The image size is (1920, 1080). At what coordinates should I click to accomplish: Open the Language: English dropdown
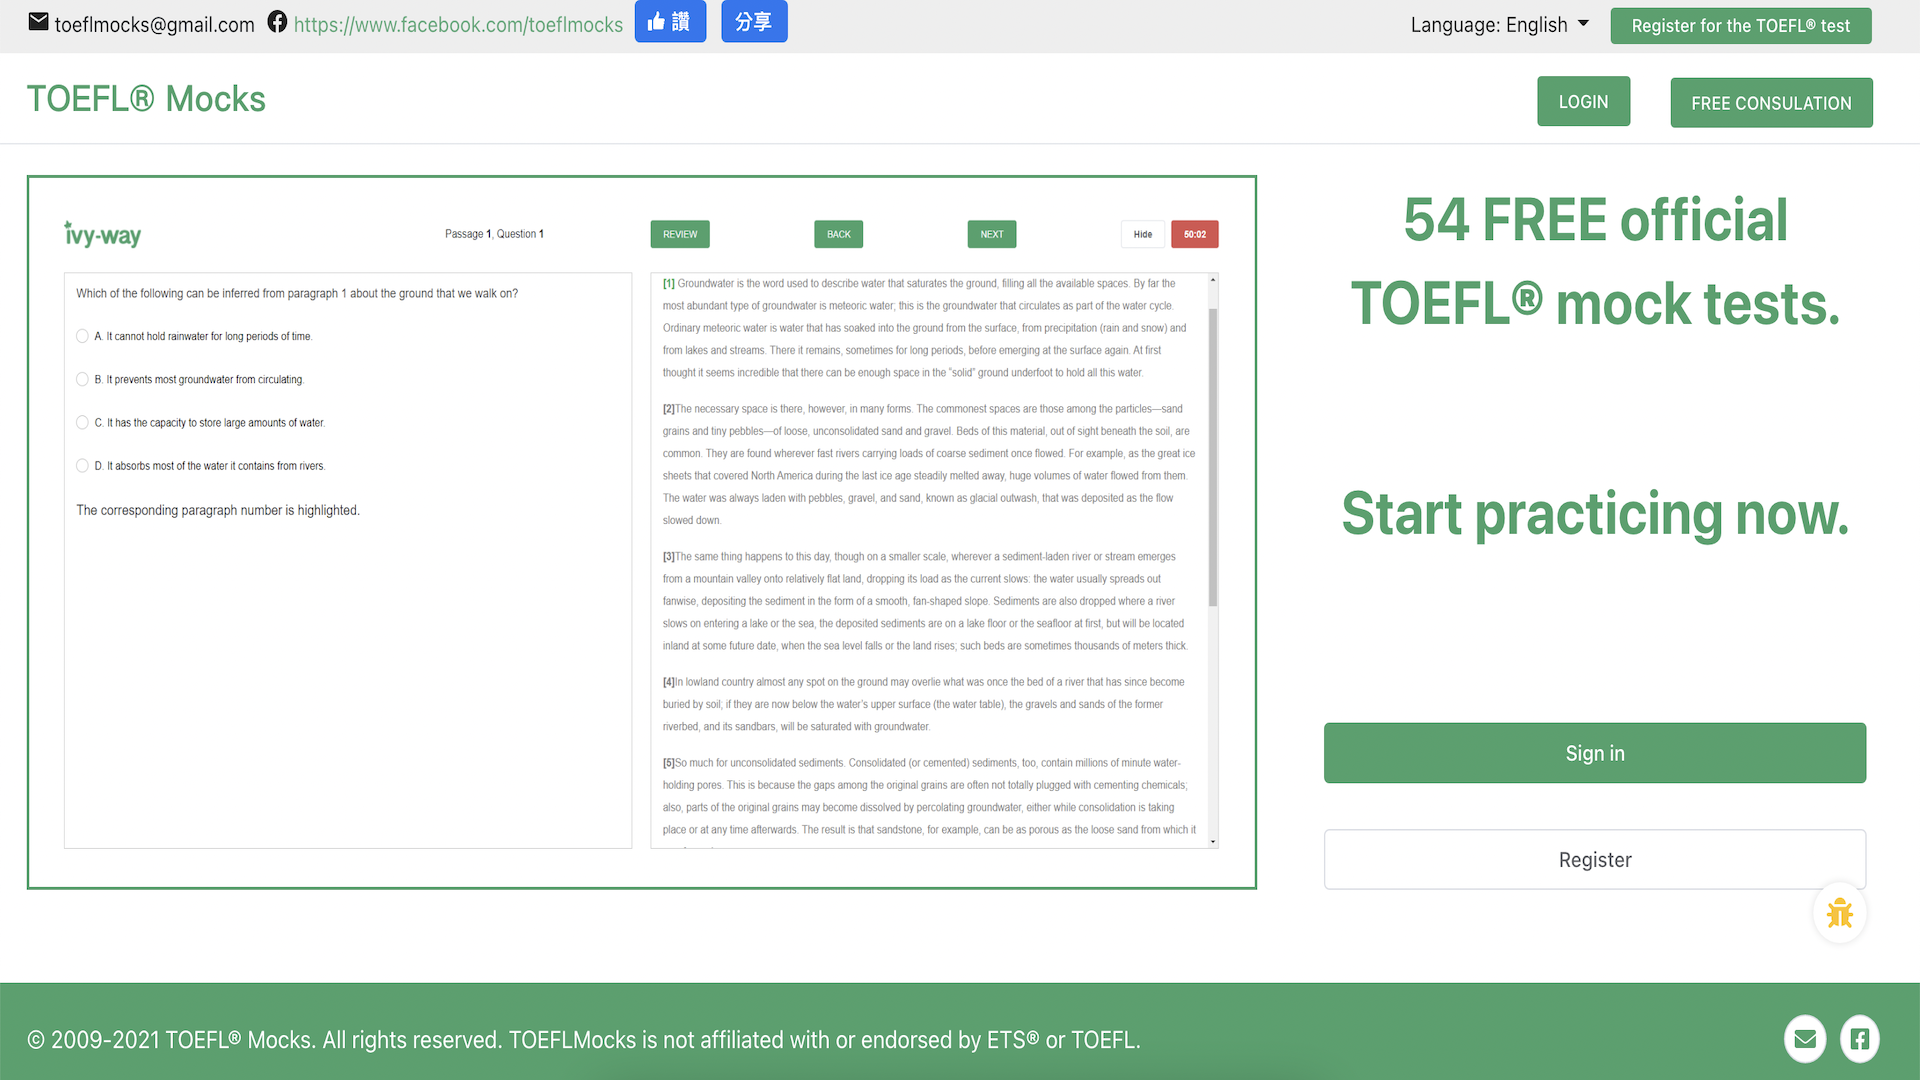tap(1499, 25)
